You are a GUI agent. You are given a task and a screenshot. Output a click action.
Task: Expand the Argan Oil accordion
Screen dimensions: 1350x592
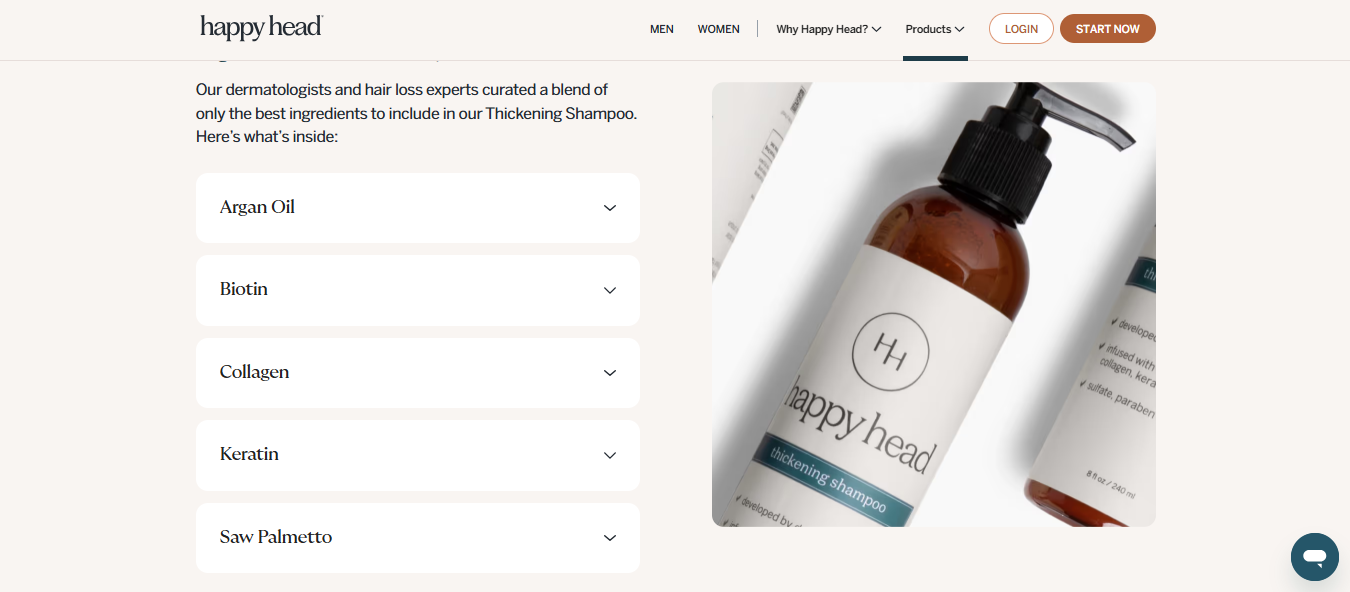click(x=417, y=208)
